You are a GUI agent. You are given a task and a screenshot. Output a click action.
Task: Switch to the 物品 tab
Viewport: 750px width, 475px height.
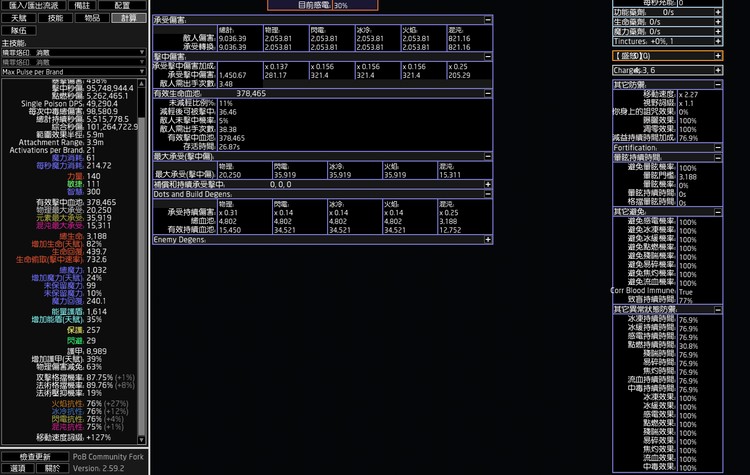click(91, 18)
